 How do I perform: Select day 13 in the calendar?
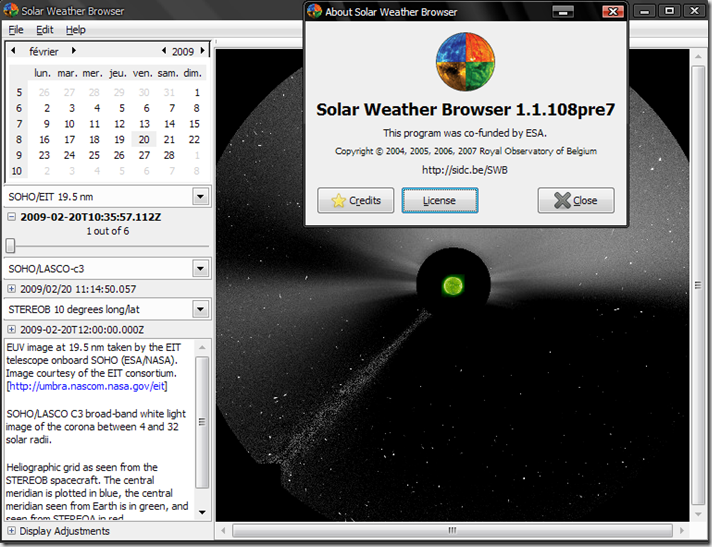(144, 124)
